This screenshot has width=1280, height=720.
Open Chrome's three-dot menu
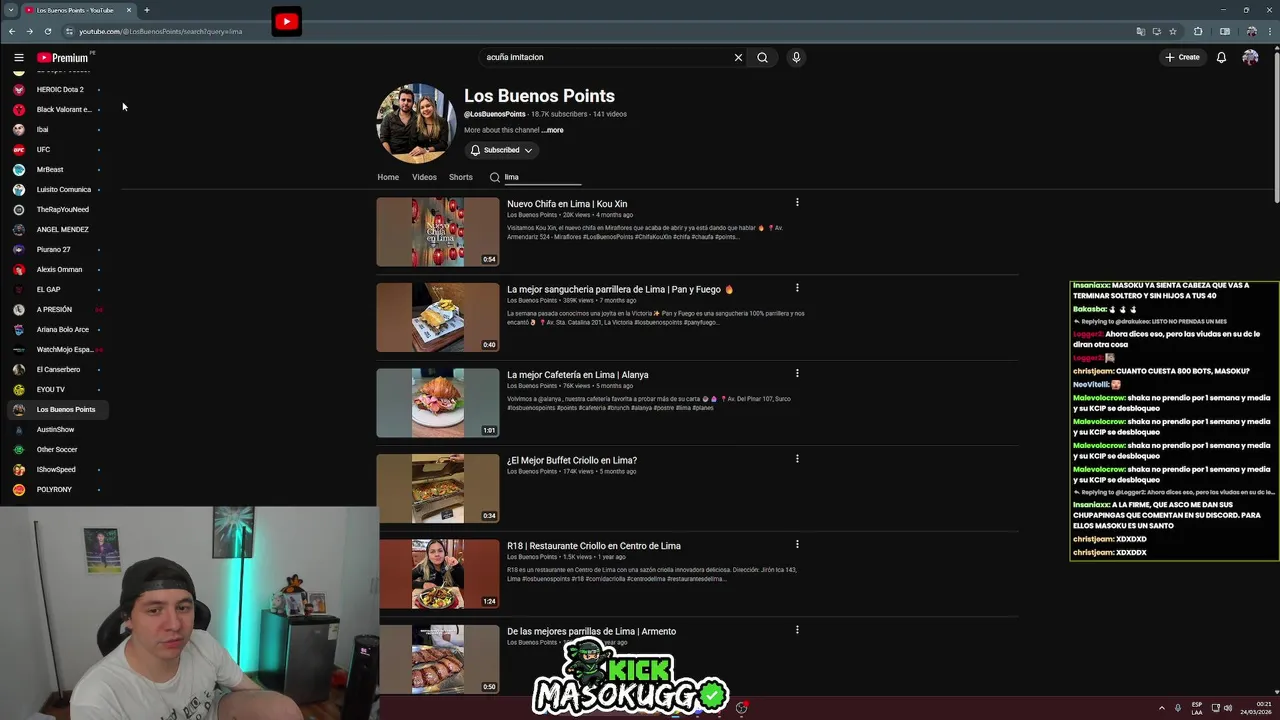pyautogui.click(x=1268, y=31)
